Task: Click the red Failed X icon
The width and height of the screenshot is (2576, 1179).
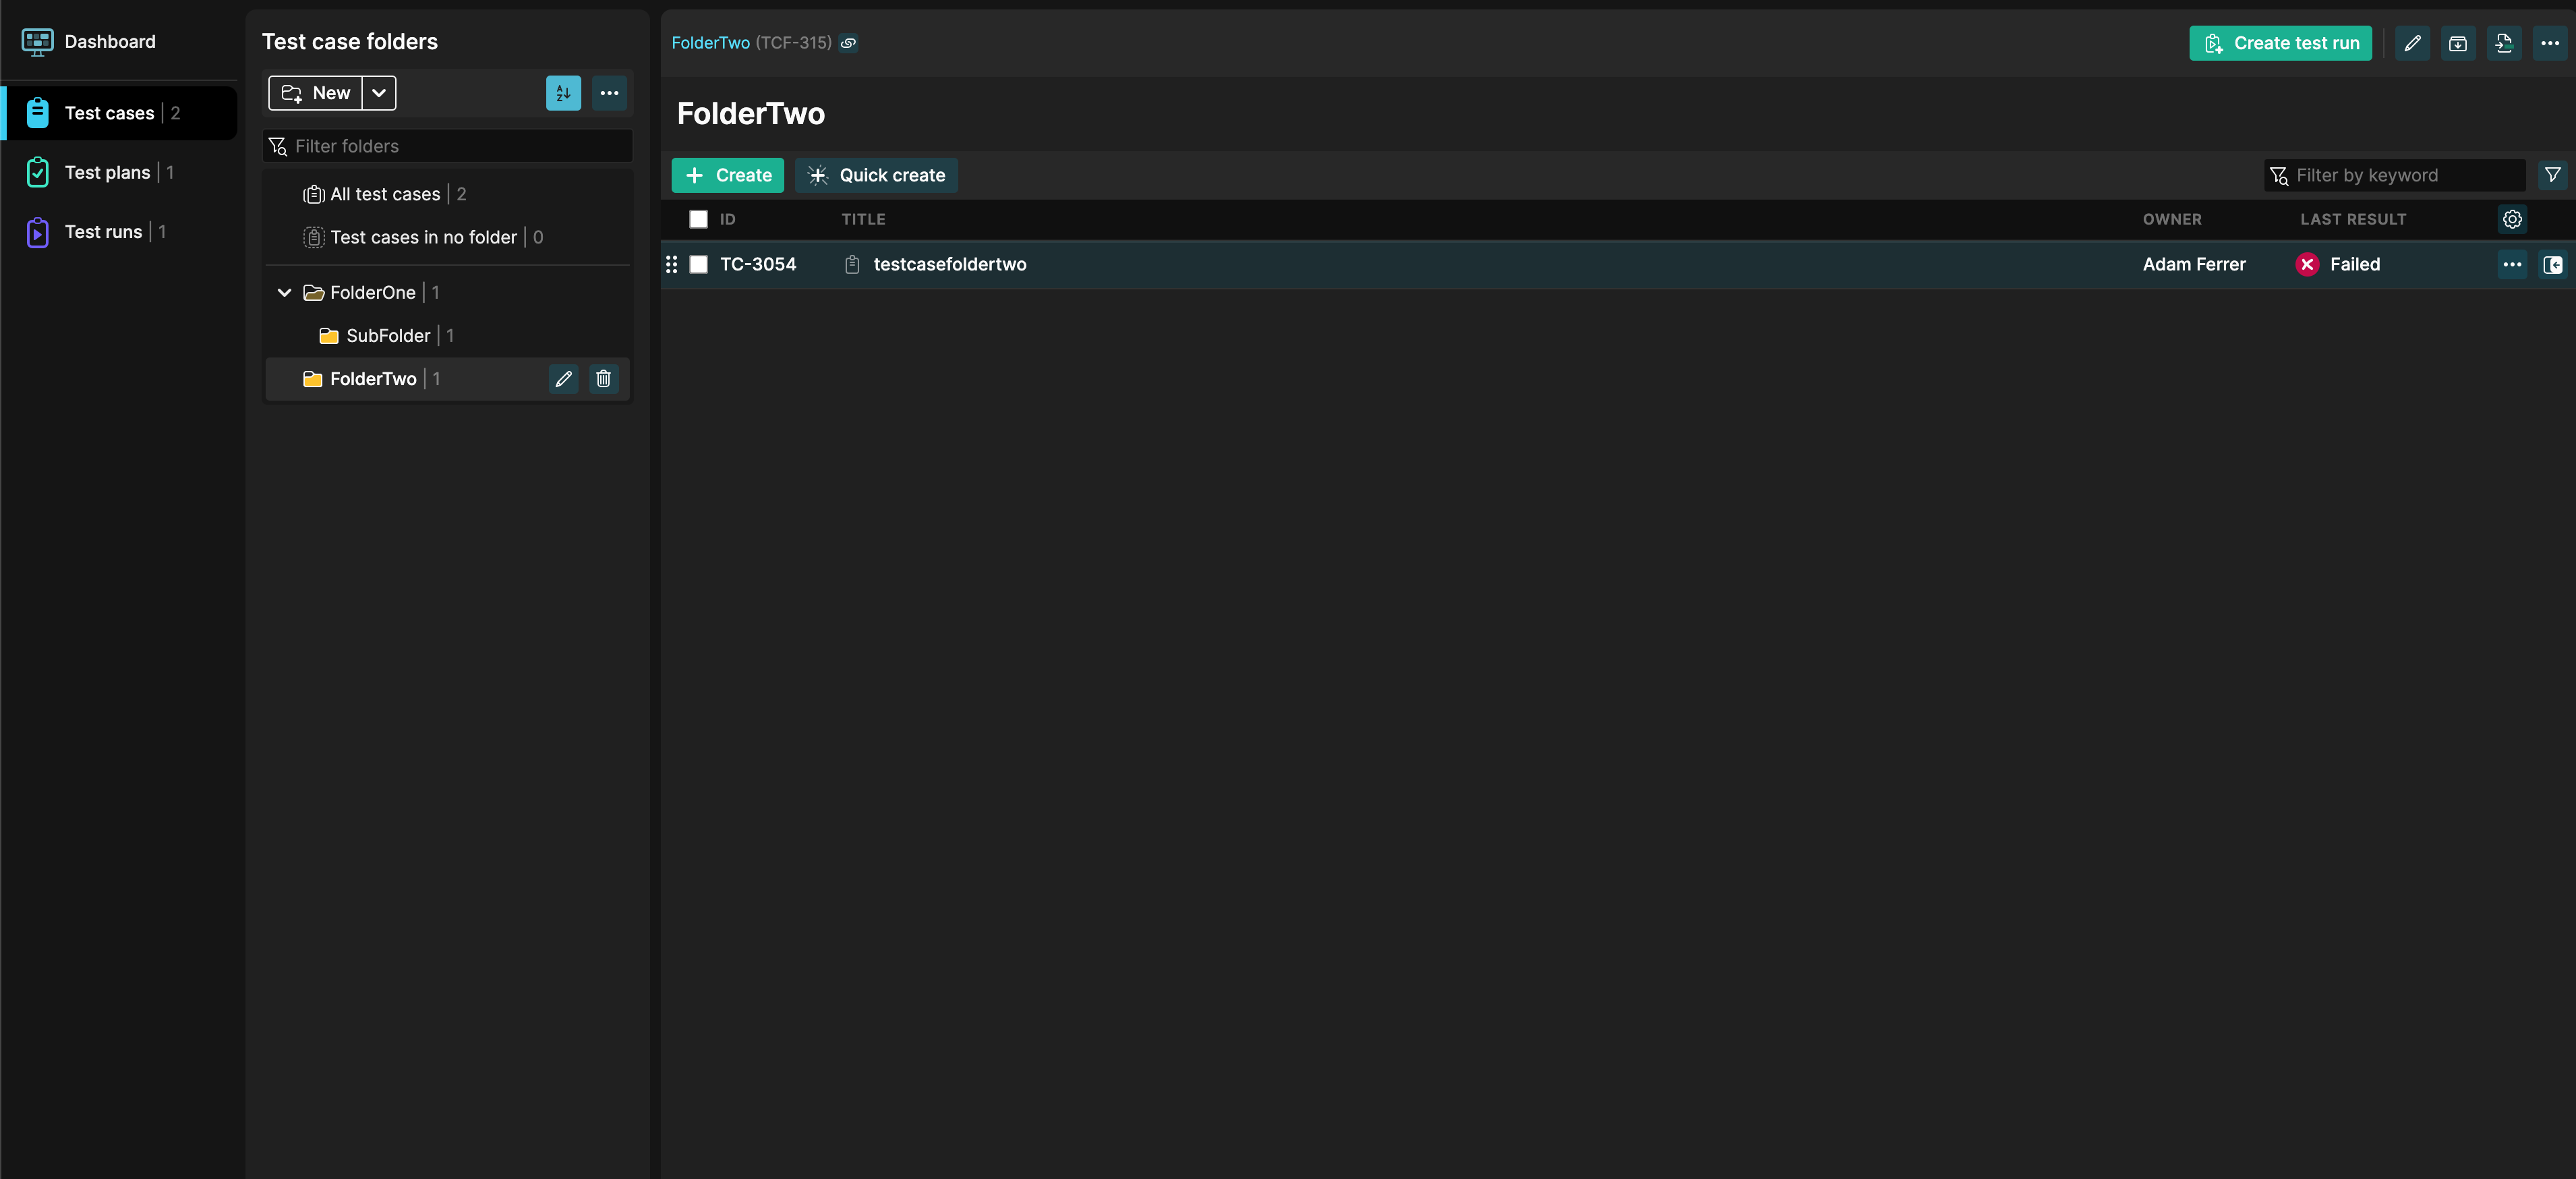Action: [x=2306, y=264]
